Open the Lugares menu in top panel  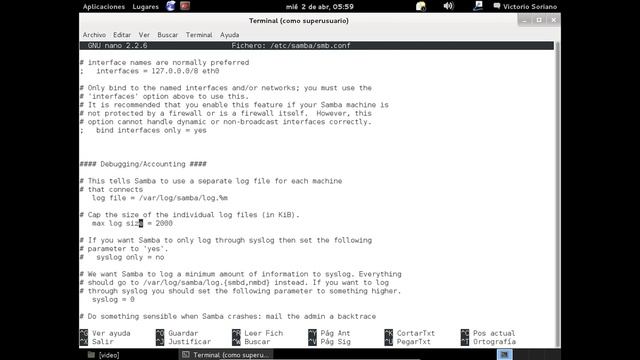click(x=145, y=7)
